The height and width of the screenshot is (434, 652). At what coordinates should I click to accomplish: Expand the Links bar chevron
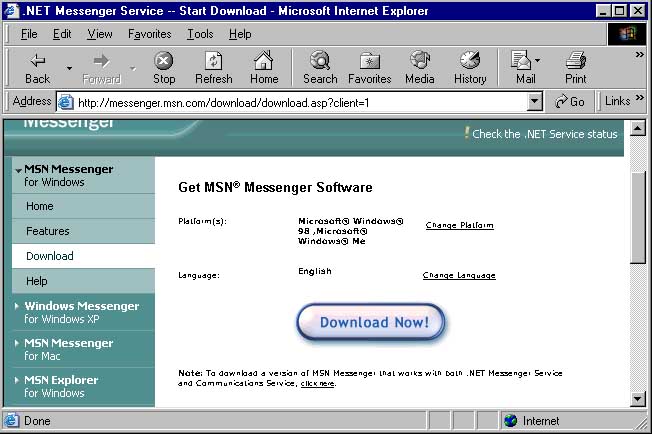point(640,98)
